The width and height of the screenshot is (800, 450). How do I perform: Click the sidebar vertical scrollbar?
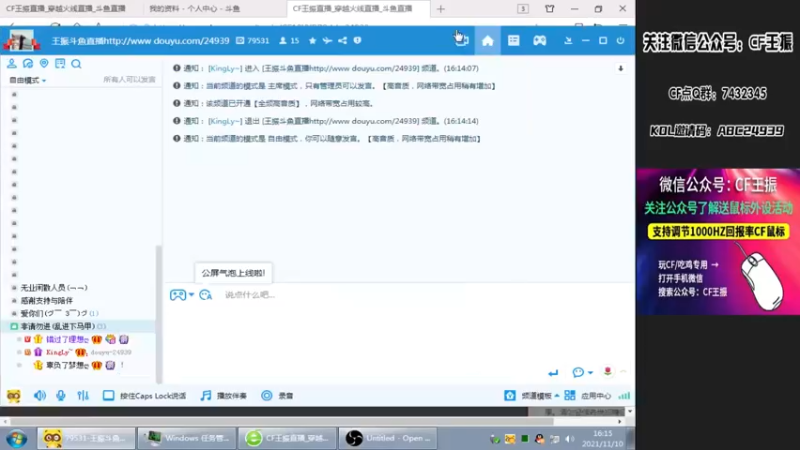pos(159,314)
